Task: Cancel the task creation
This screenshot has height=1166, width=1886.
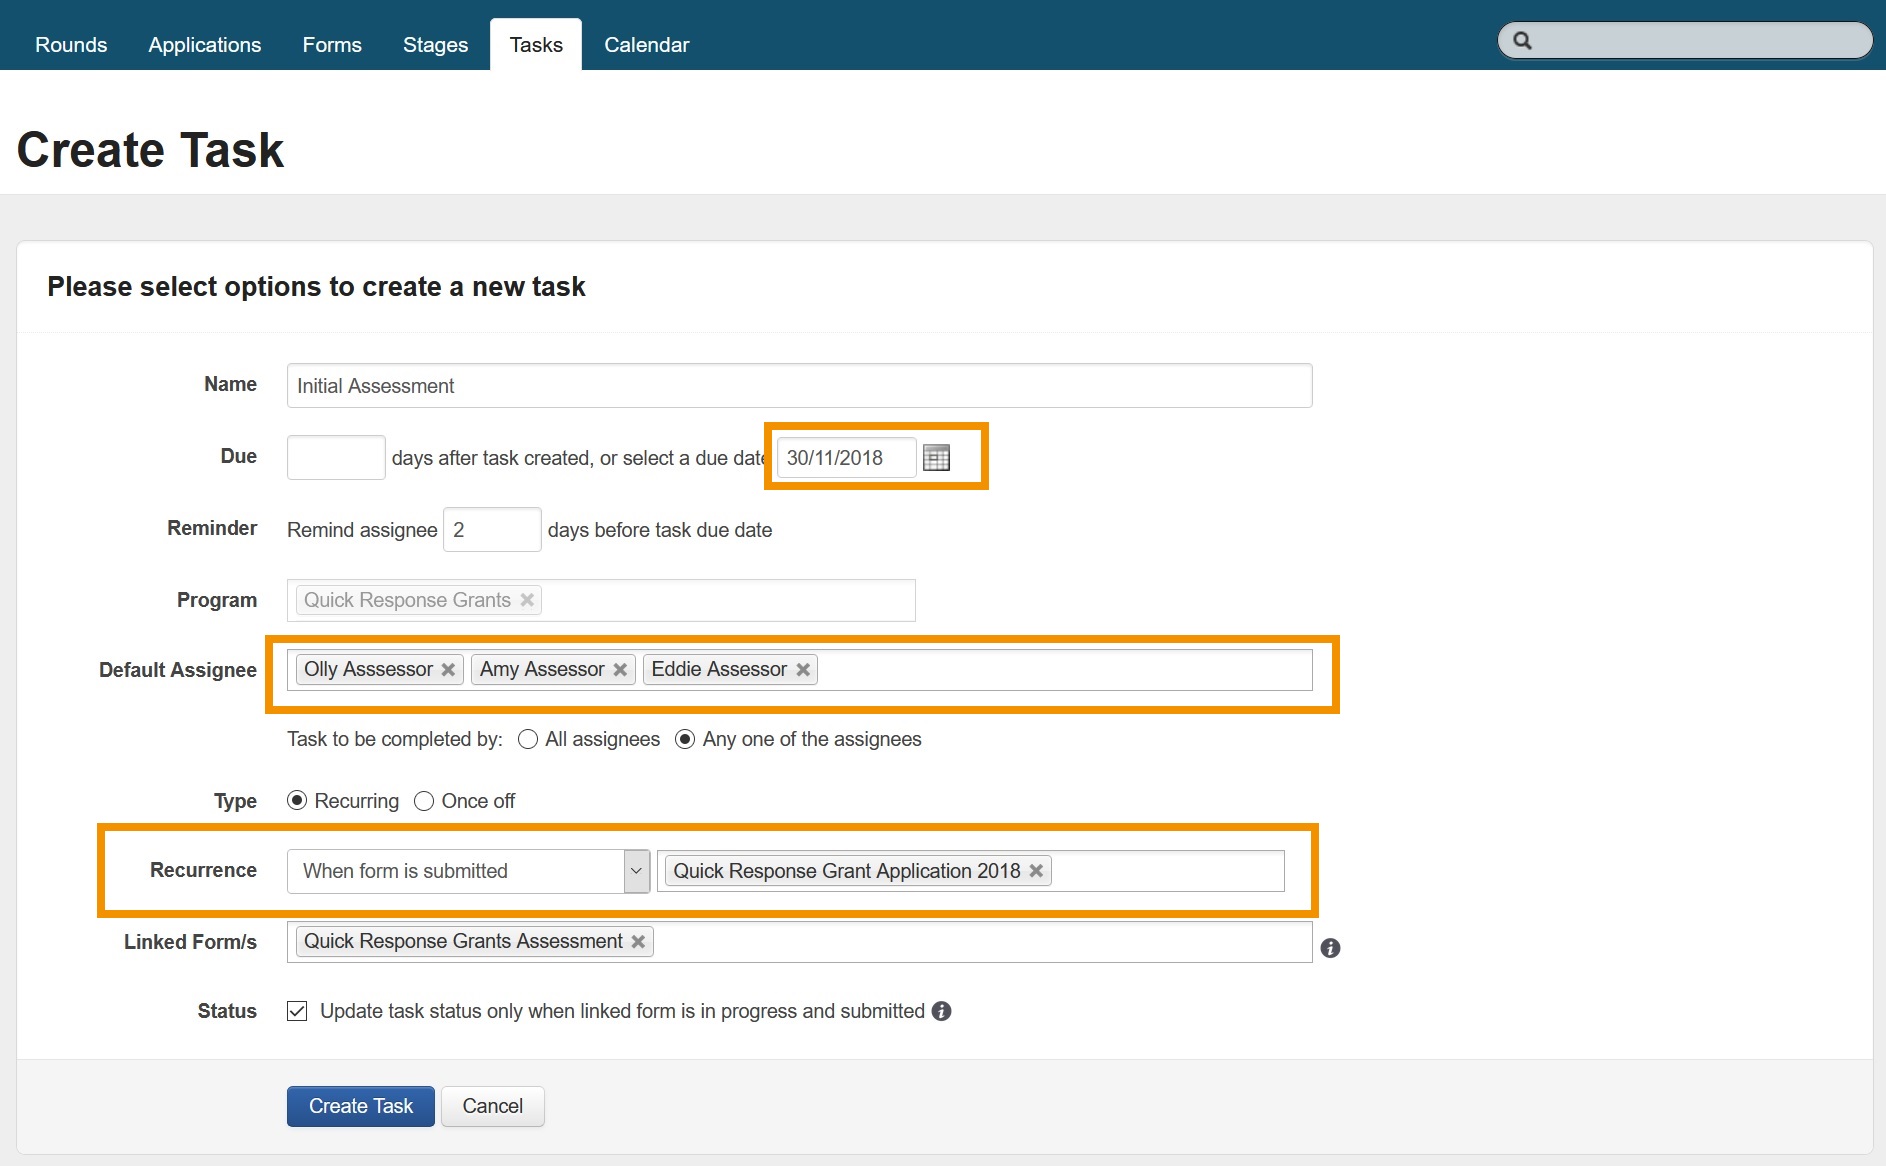Action: [492, 1106]
